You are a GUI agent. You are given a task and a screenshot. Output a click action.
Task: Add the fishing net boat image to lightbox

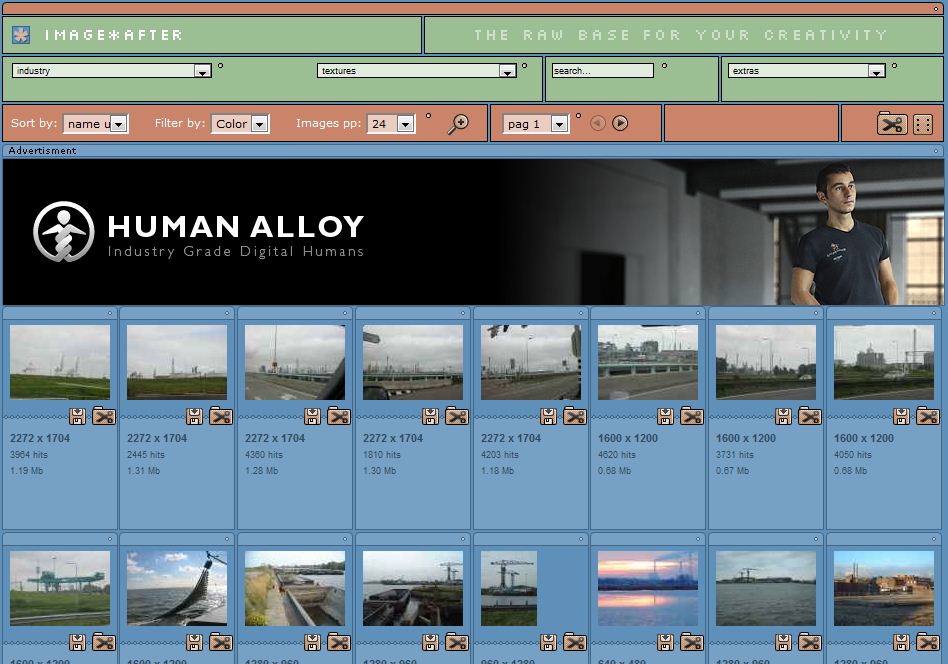pos(221,642)
